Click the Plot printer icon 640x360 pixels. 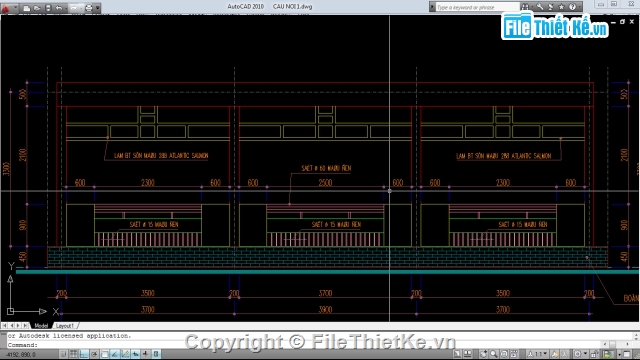89,8
